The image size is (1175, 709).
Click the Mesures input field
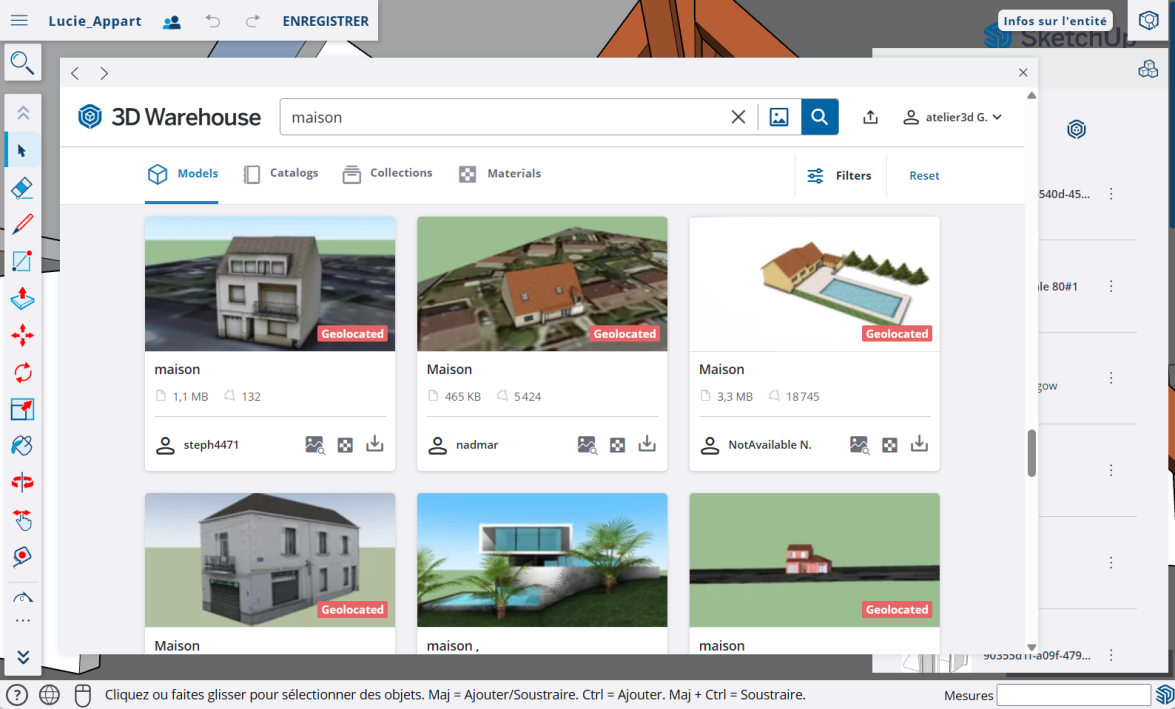1073,695
